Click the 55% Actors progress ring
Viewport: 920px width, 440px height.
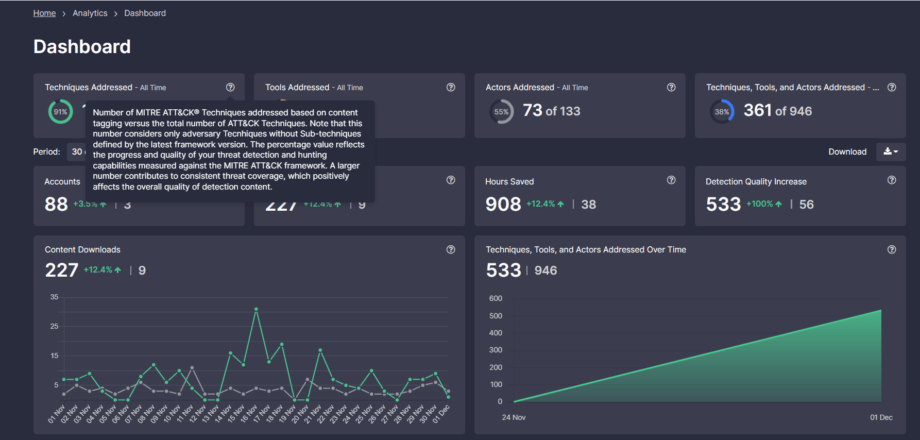(502, 112)
